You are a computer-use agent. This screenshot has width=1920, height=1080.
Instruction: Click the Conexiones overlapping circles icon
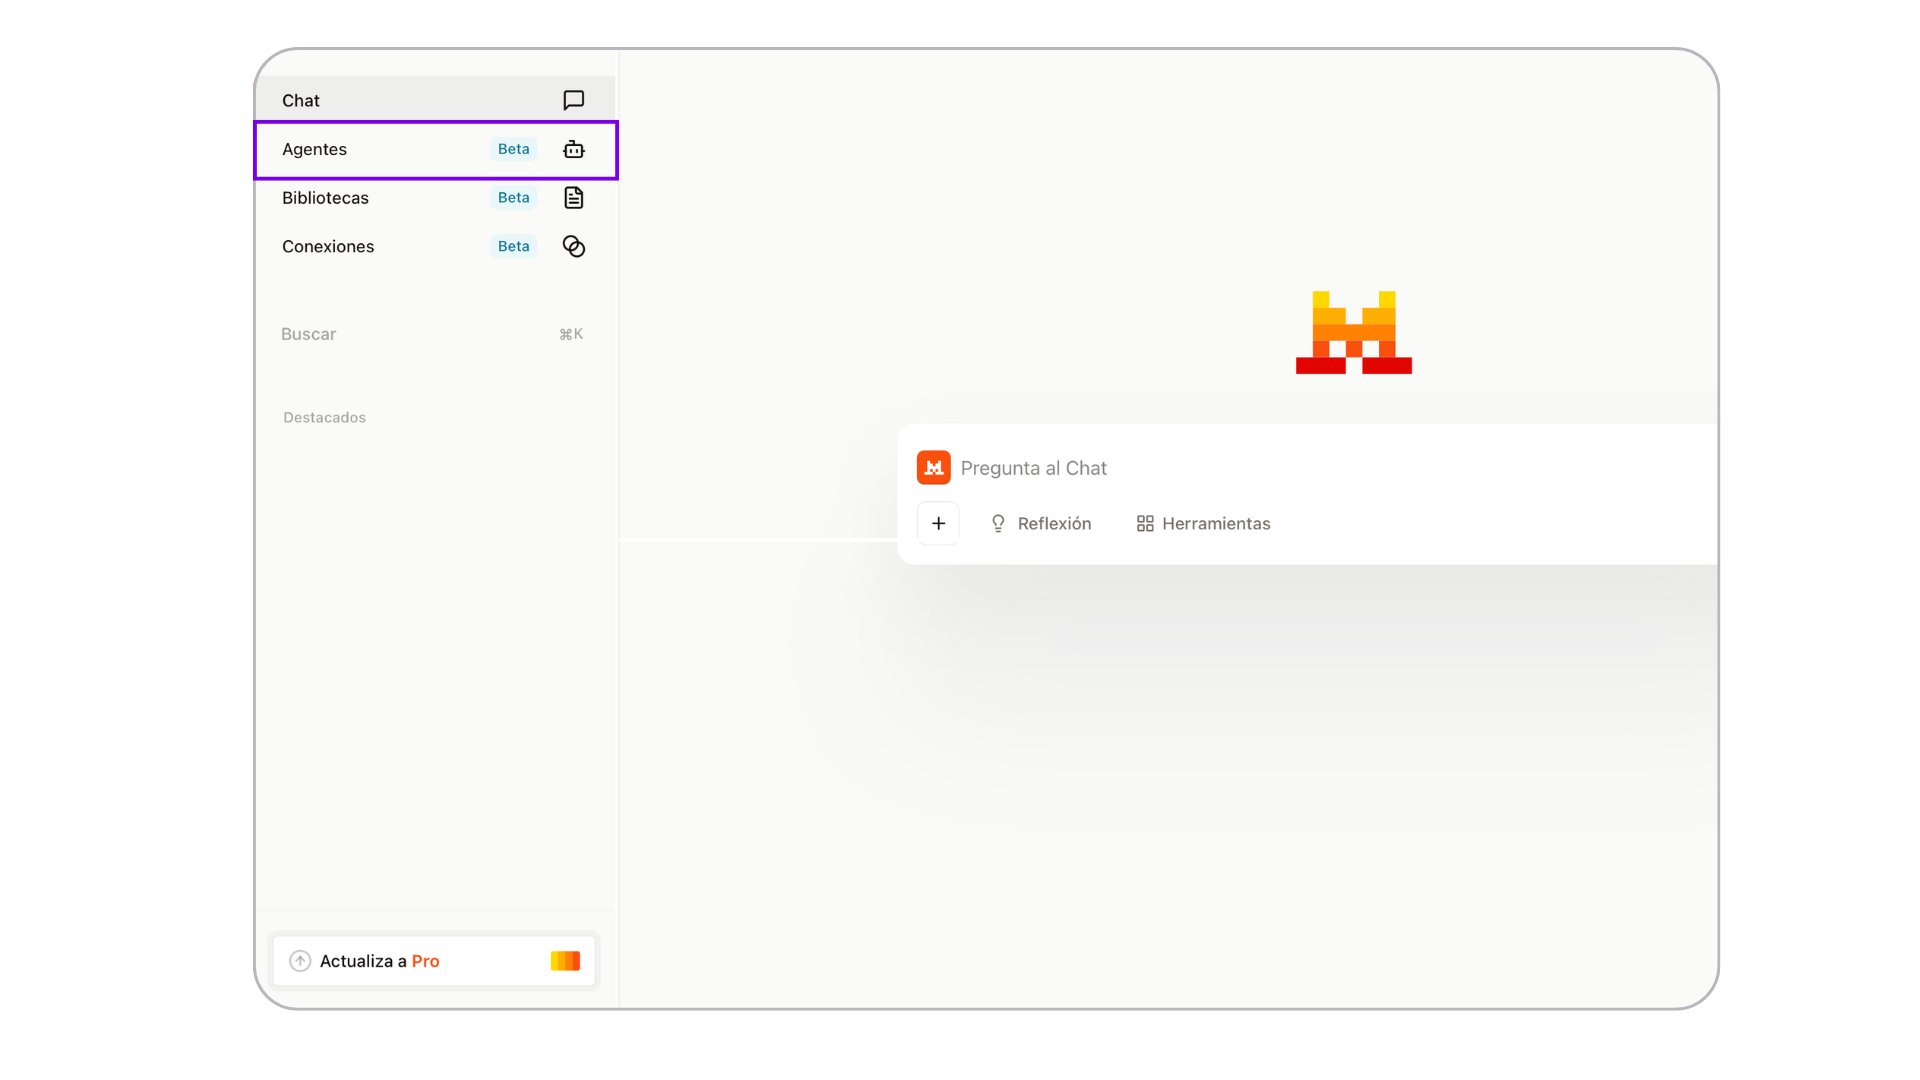coord(573,246)
